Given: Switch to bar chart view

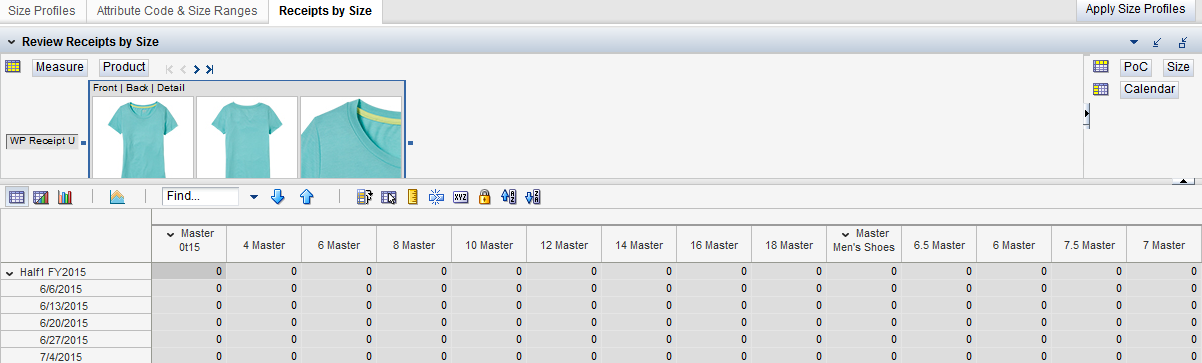Looking at the screenshot, I should tap(66, 197).
